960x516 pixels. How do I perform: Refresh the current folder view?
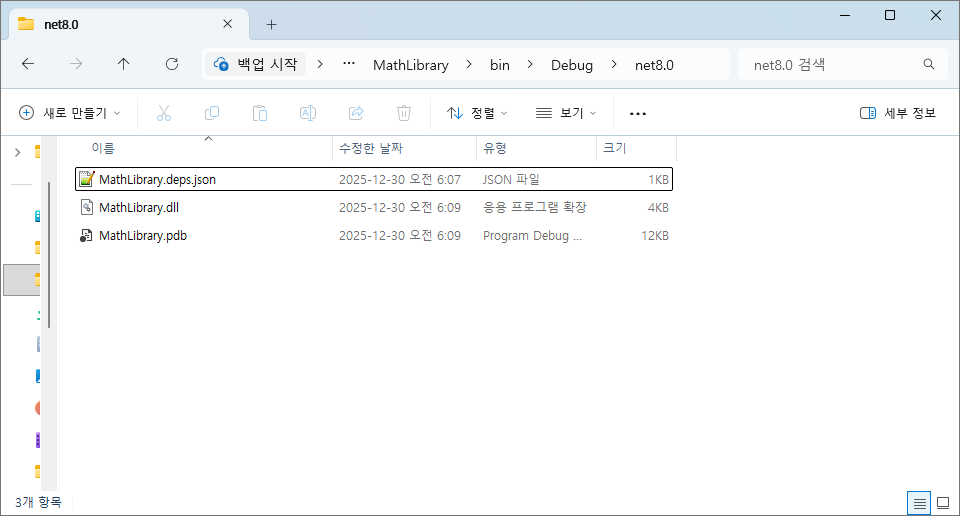click(171, 64)
